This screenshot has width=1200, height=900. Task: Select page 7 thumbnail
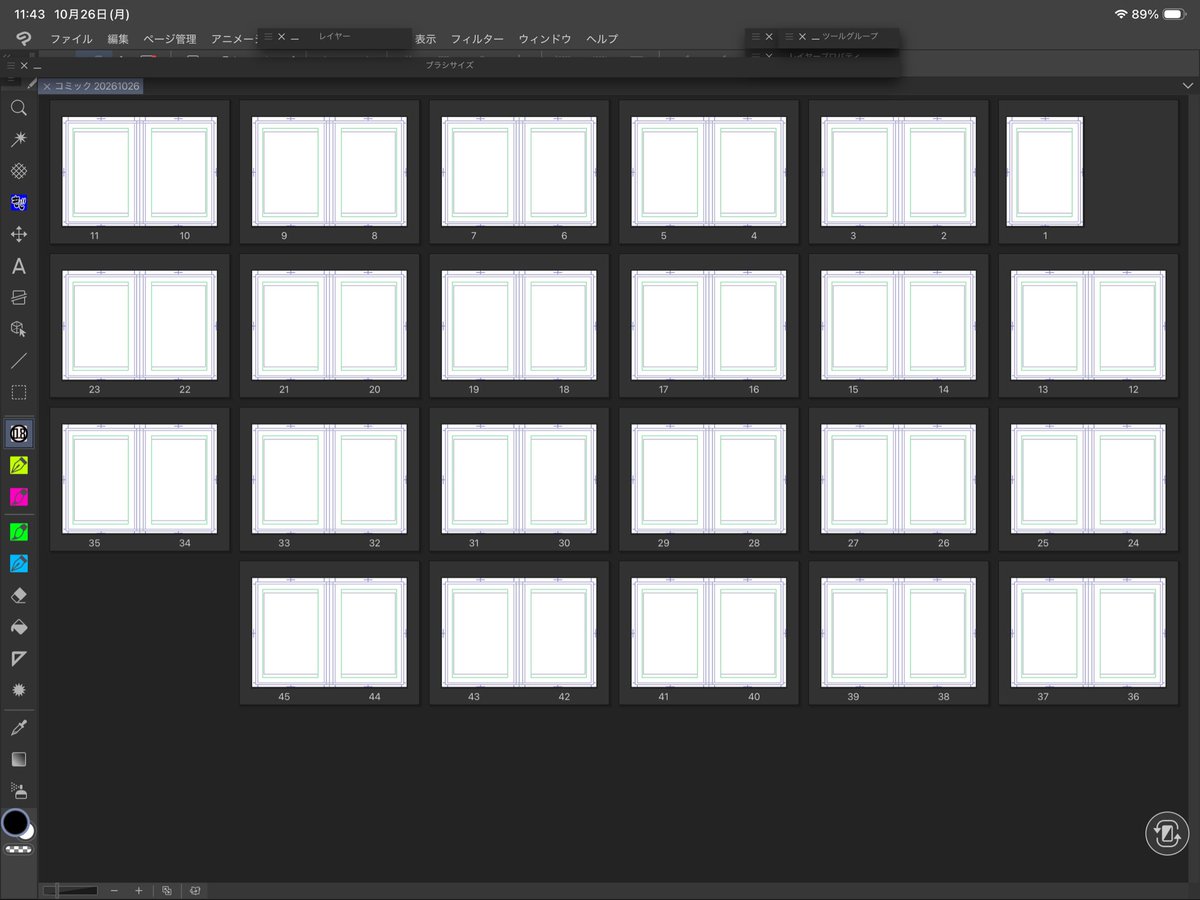[x=480, y=172]
